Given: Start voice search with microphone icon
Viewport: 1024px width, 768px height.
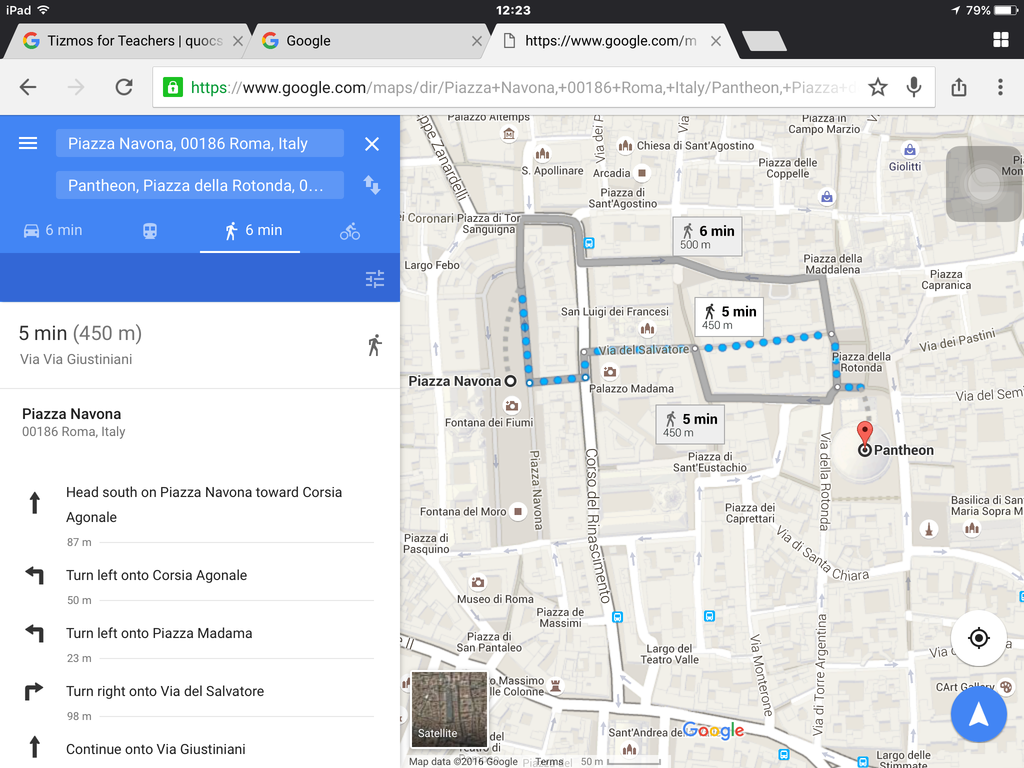Looking at the screenshot, I should [x=914, y=87].
